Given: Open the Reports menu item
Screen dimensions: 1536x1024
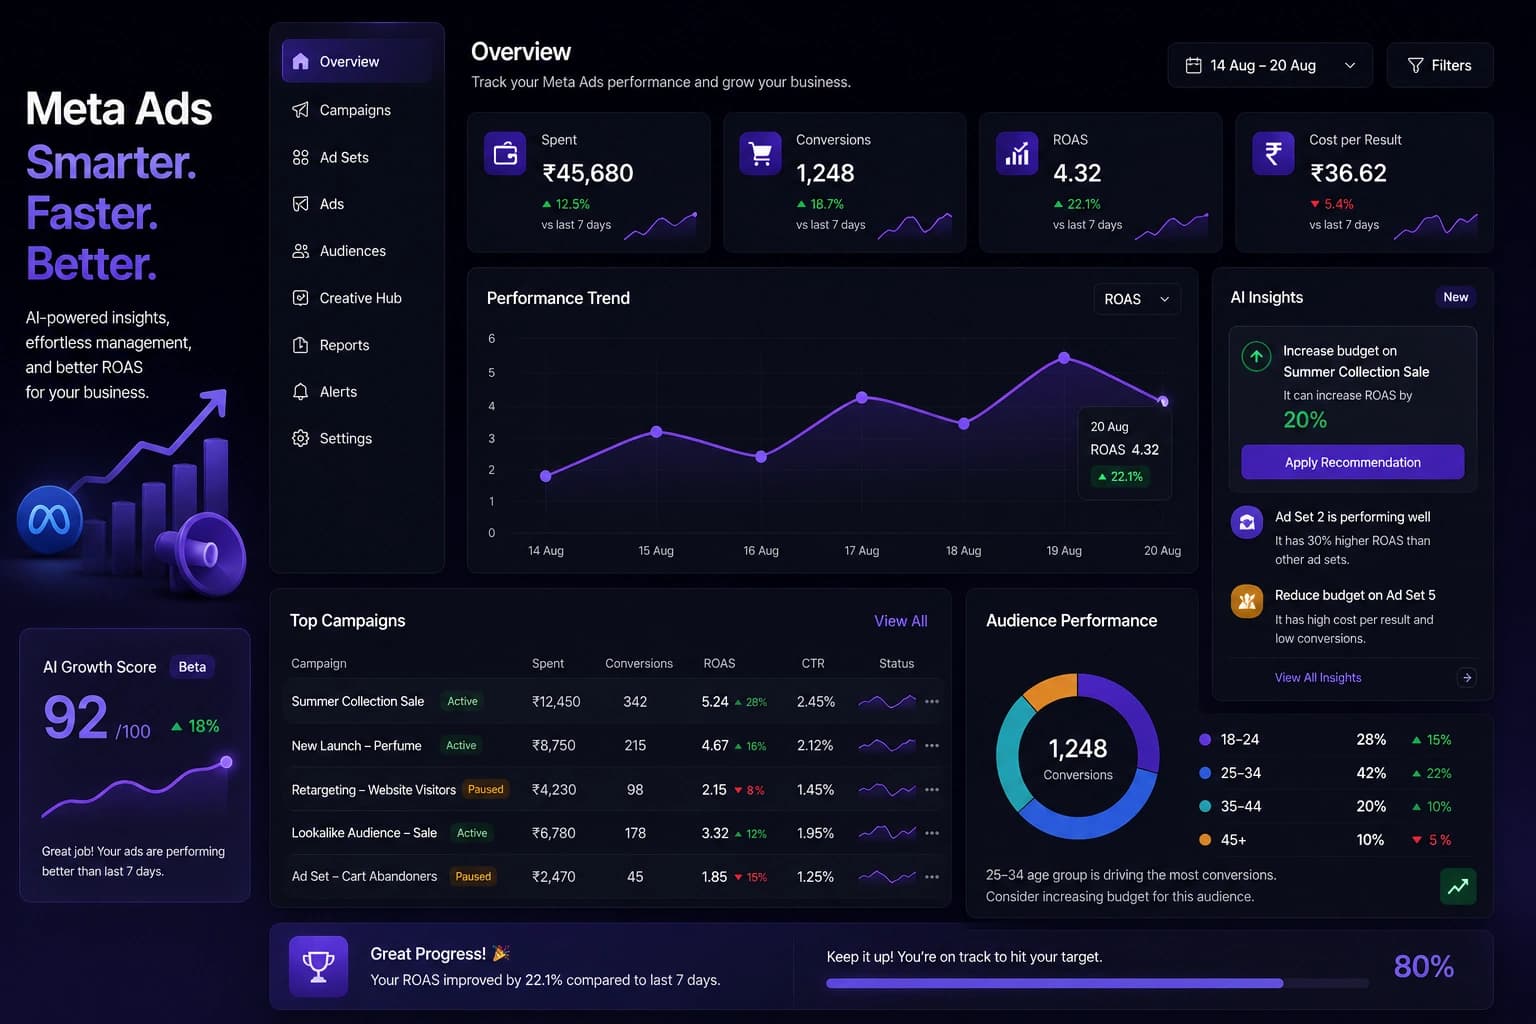Looking at the screenshot, I should tap(357, 345).
